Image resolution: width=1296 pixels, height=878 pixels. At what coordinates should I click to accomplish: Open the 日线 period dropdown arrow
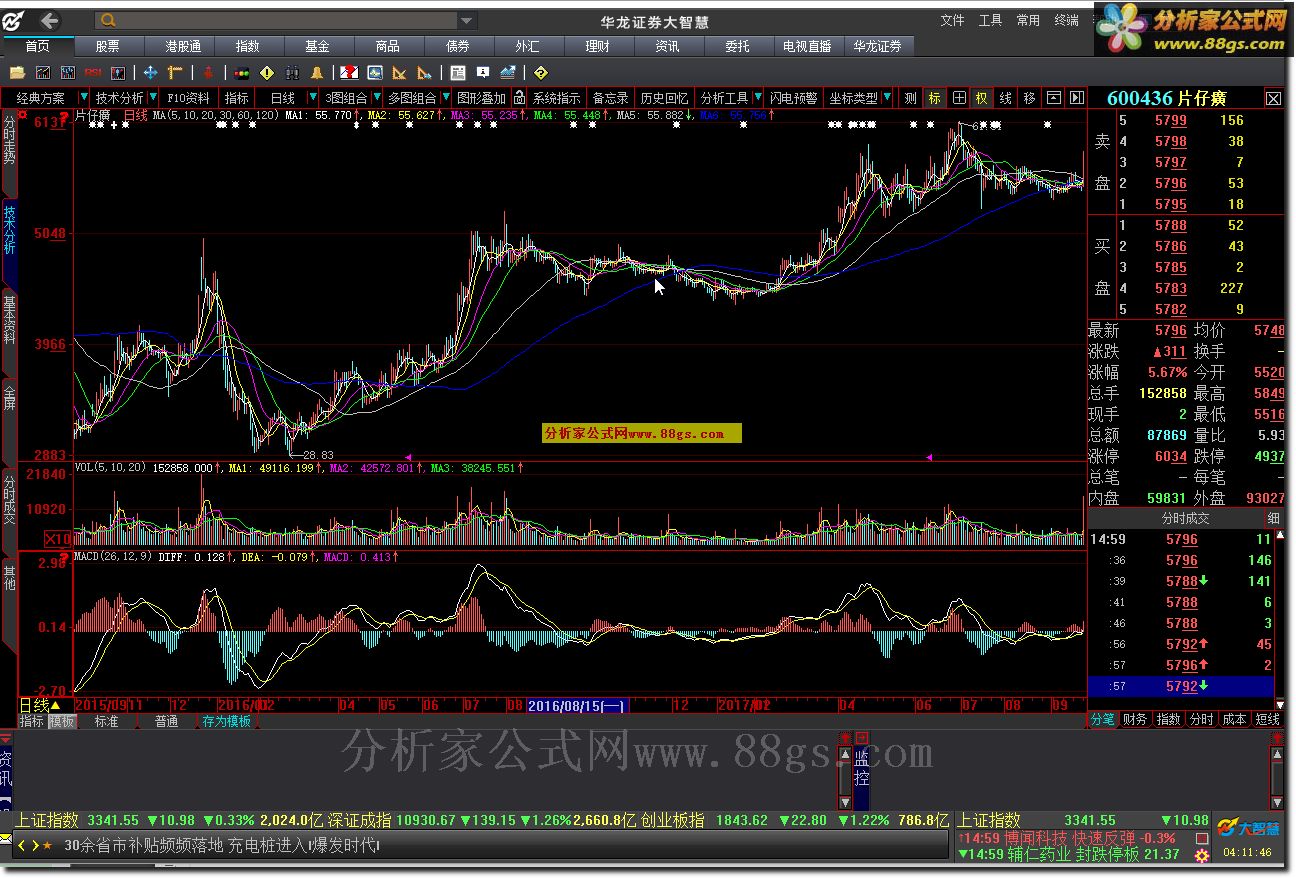[x=313, y=98]
